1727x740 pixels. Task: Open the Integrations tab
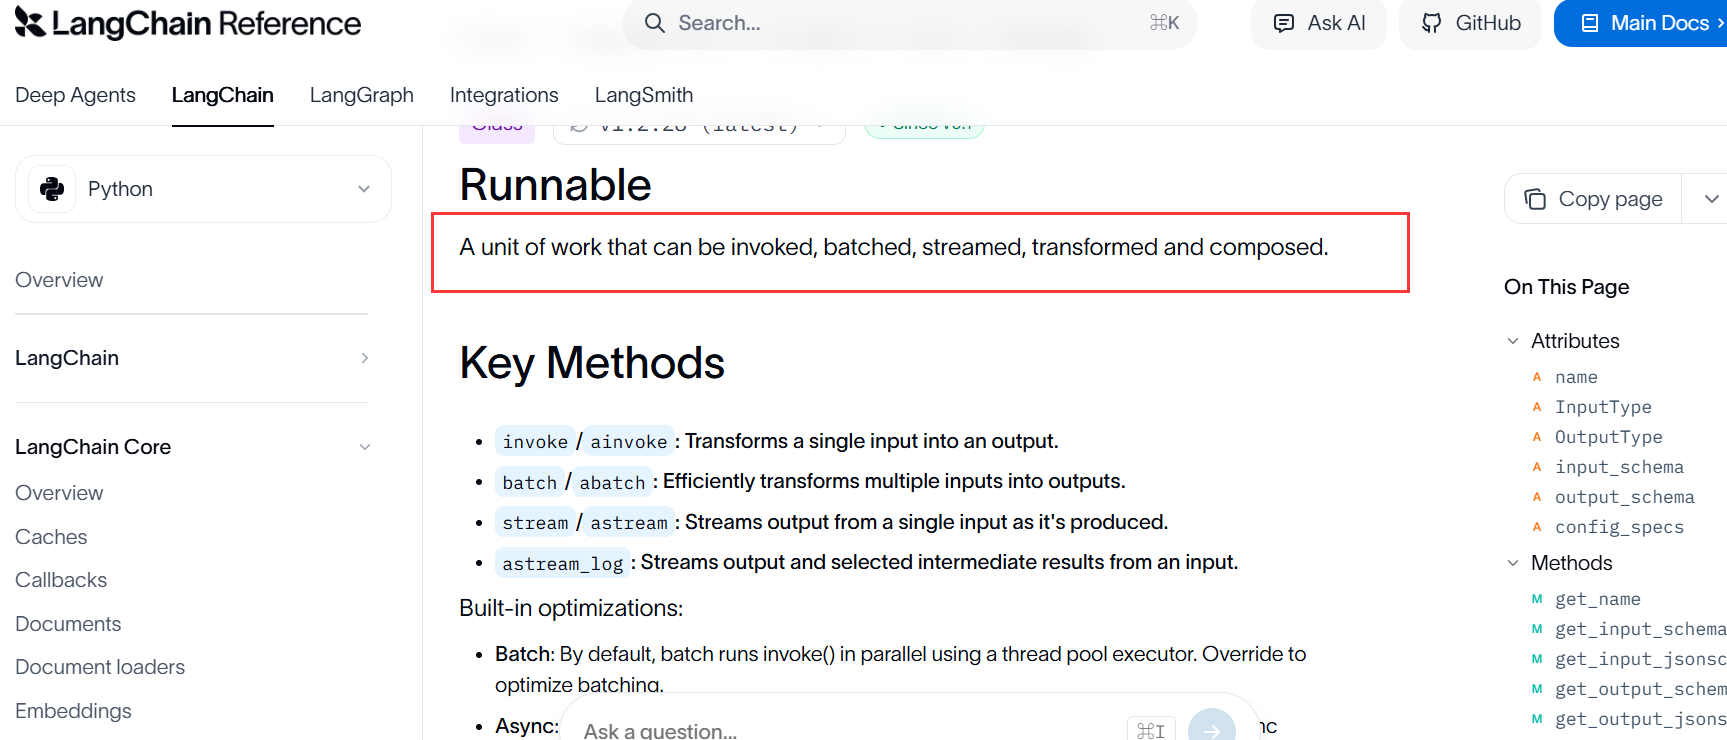[x=504, y=95]
